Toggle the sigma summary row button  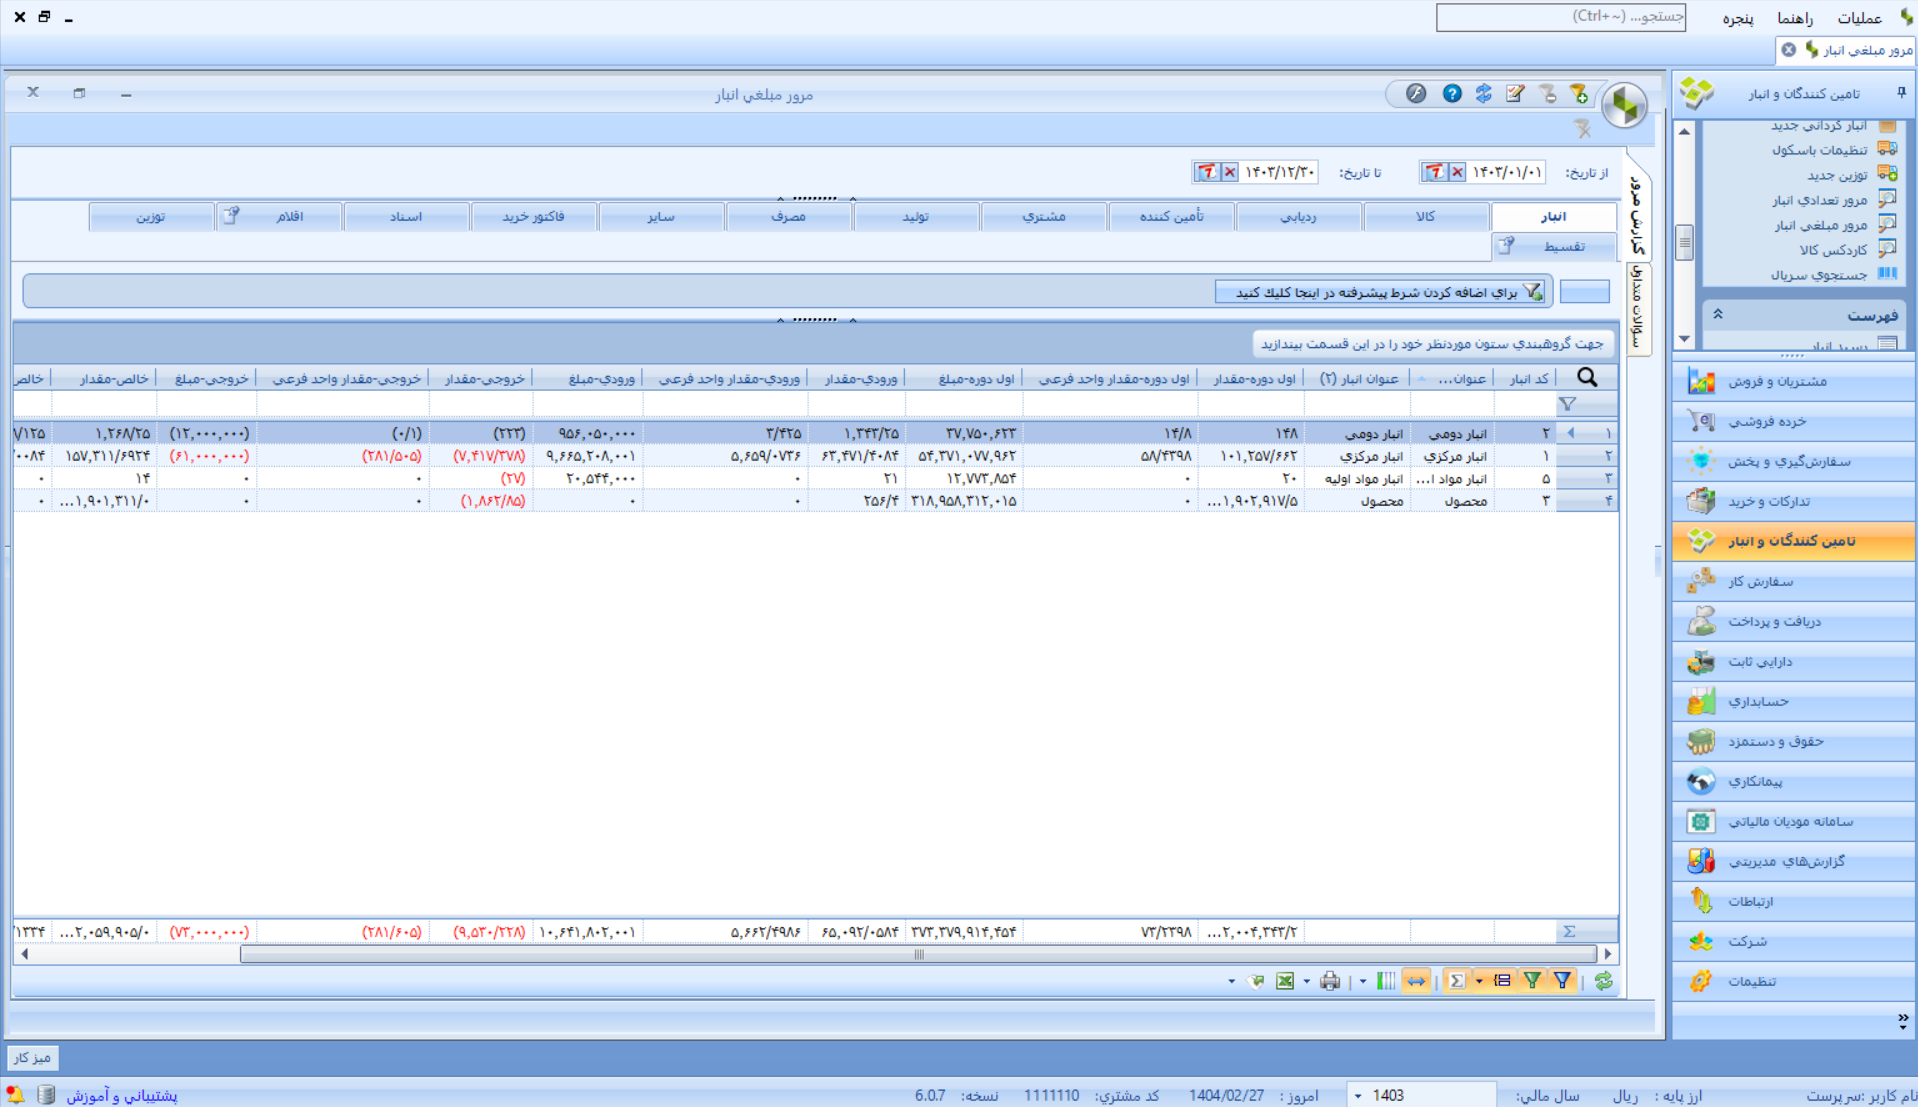click(x=1457, y=982)
